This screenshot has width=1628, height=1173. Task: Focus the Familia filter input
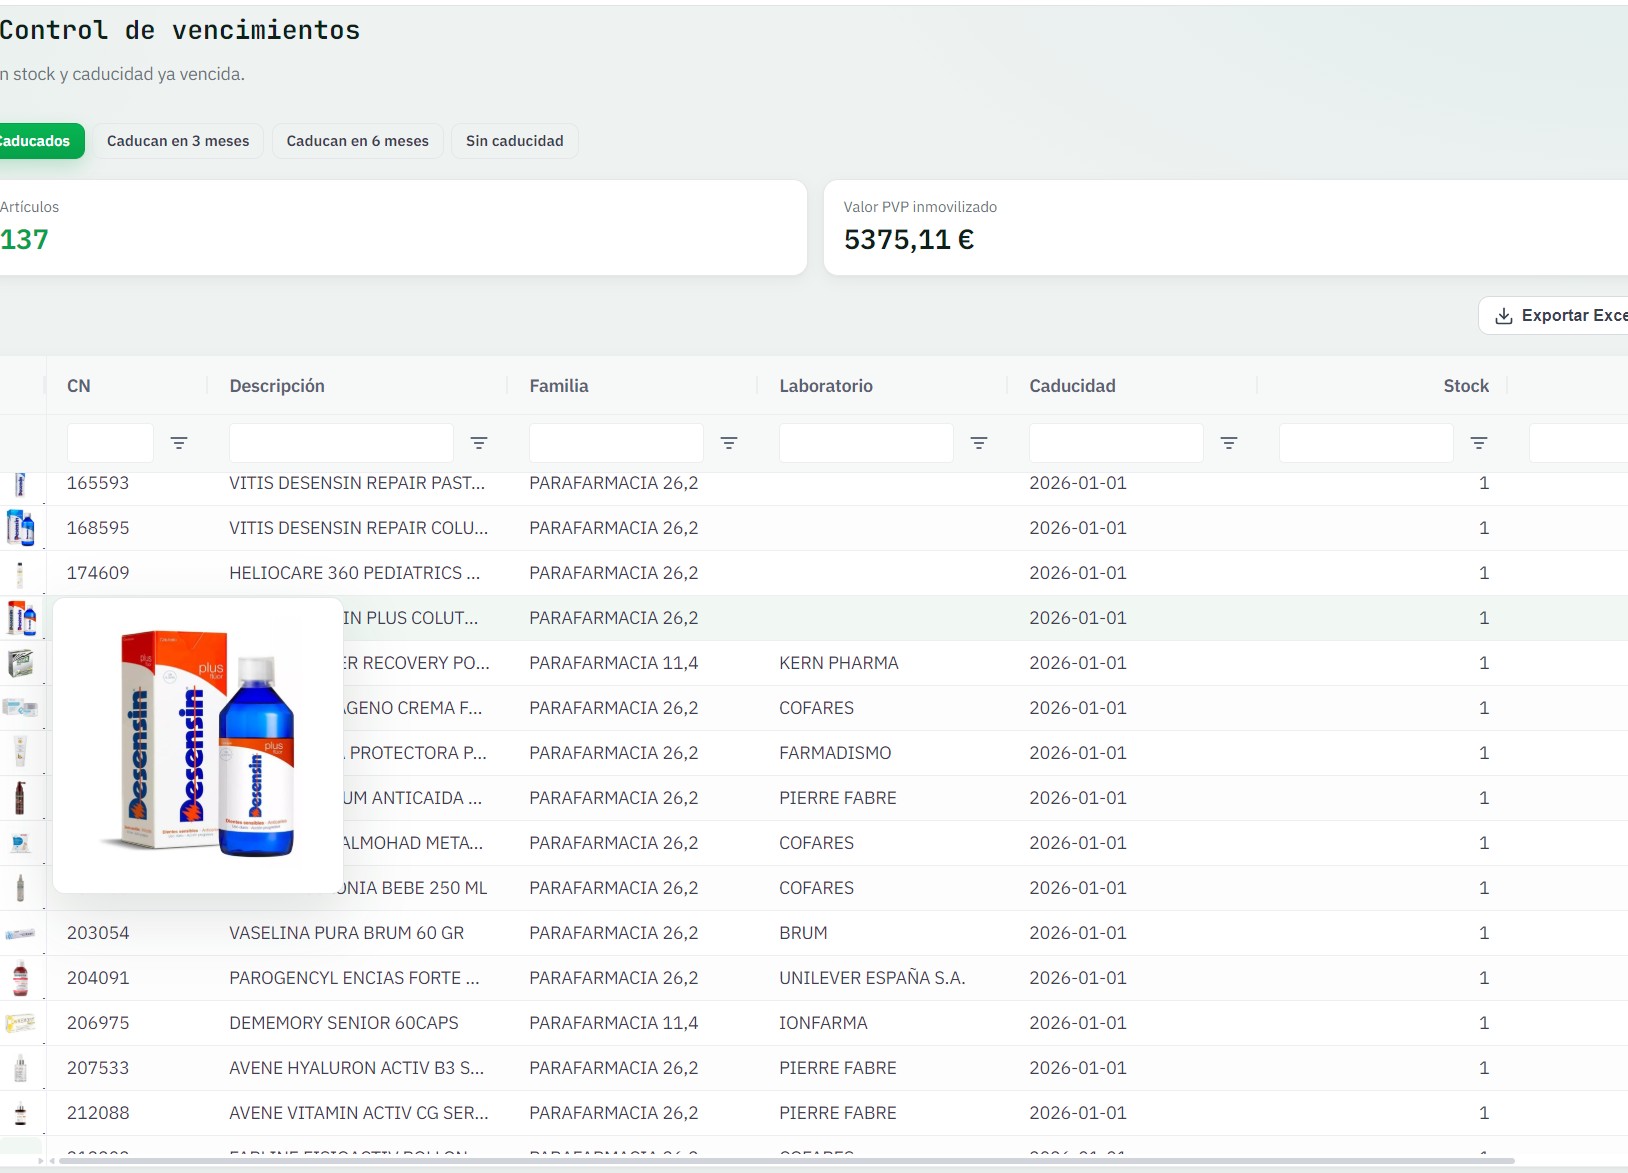coord(616,443)
